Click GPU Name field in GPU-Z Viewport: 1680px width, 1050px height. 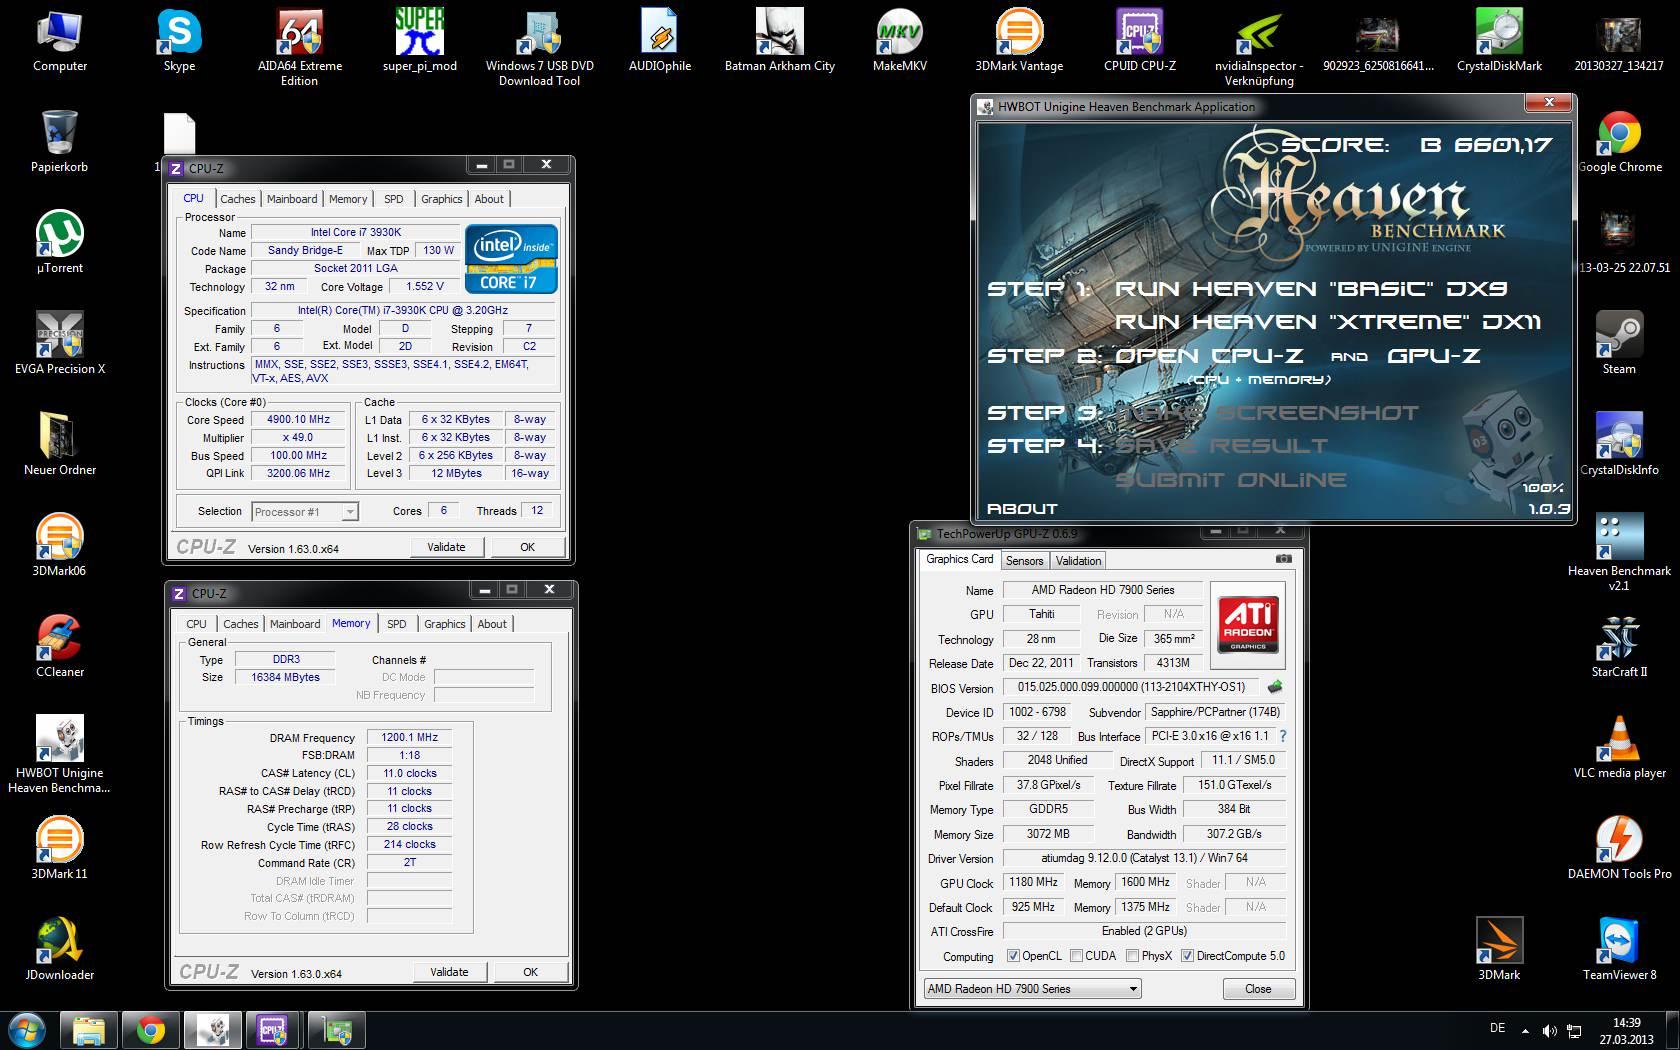1102,590
